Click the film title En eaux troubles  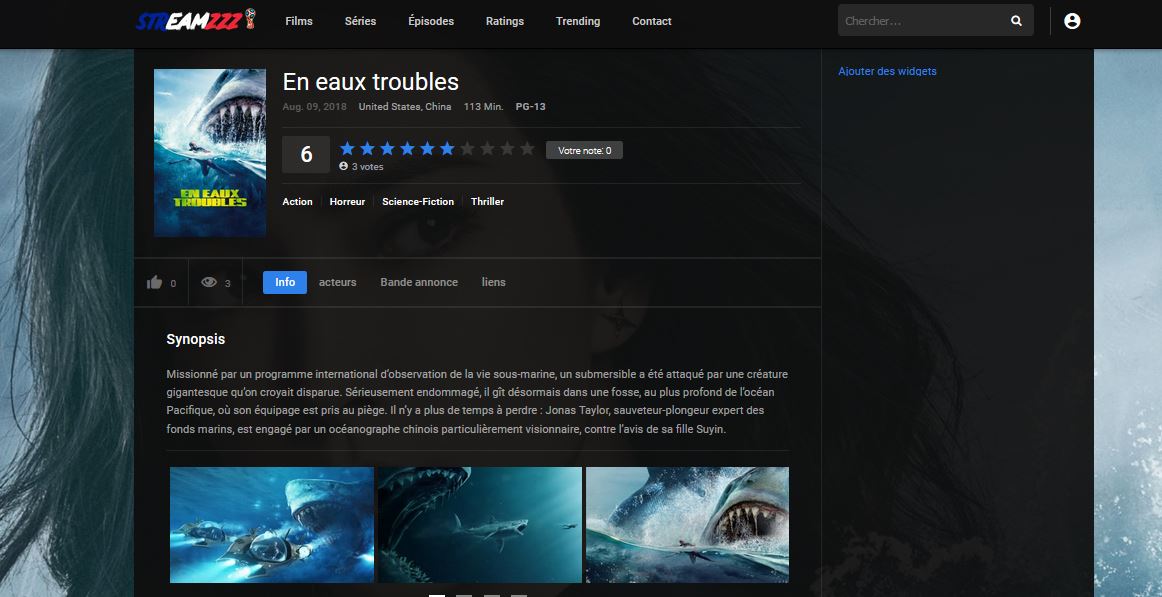[371, 81]
